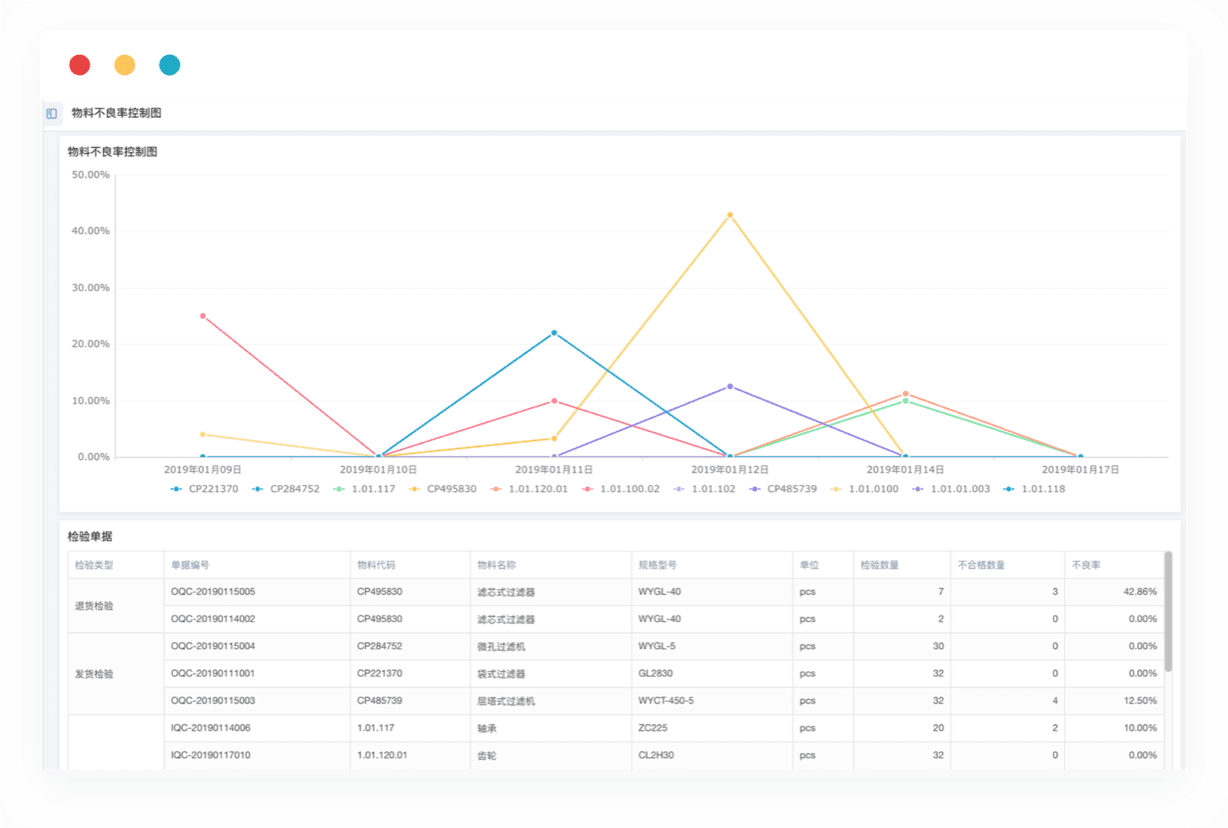Click the sidebar collapse icon beside the page title
The height and width of the screenshot is (828, 1228).
click(x=52, y=114)
